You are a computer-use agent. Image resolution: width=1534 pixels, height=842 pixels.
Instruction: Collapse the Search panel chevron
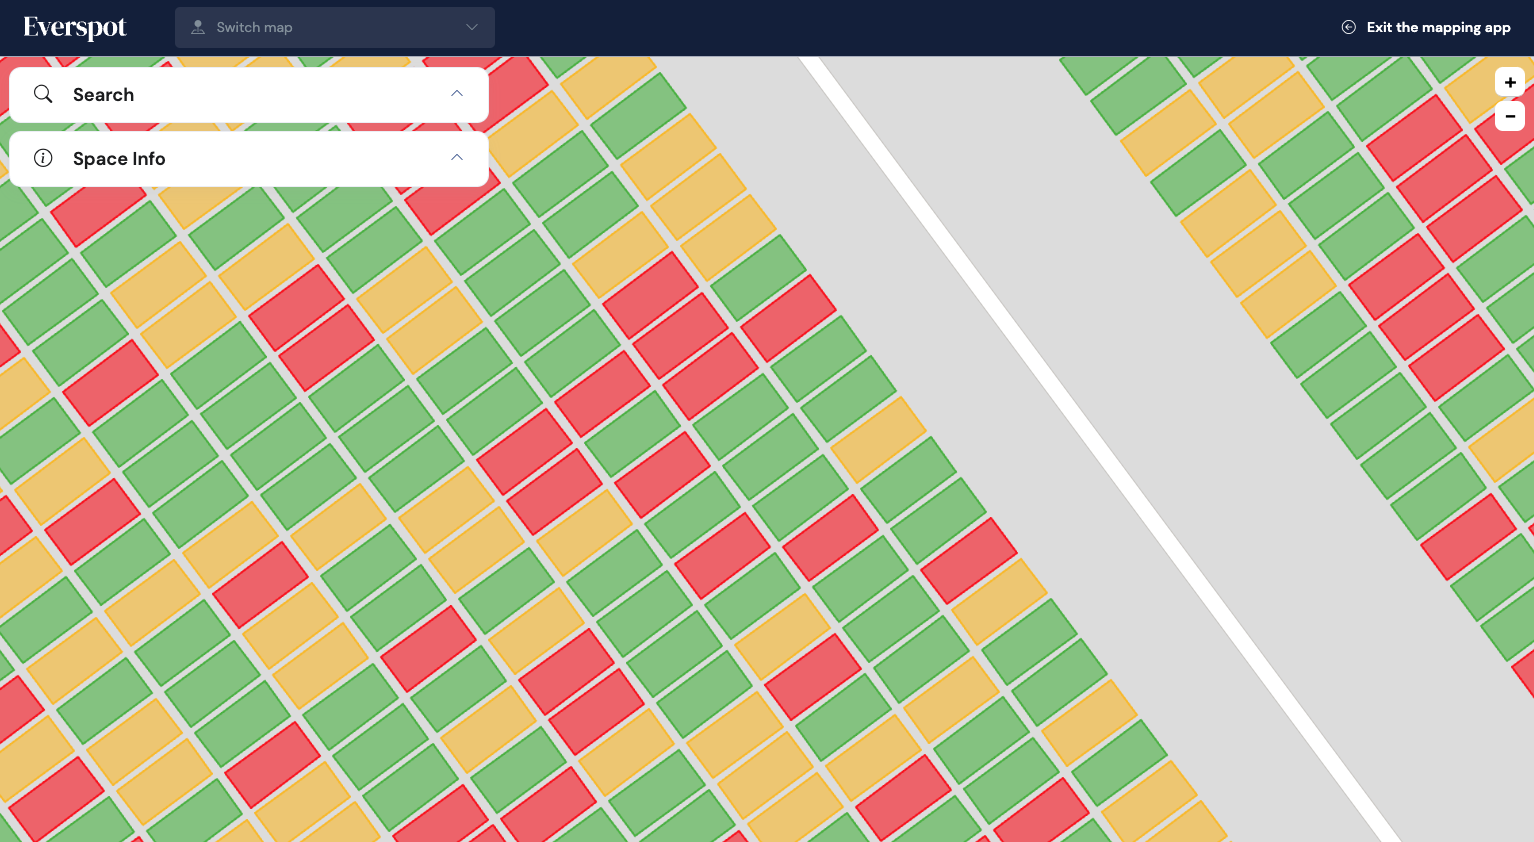457,94
